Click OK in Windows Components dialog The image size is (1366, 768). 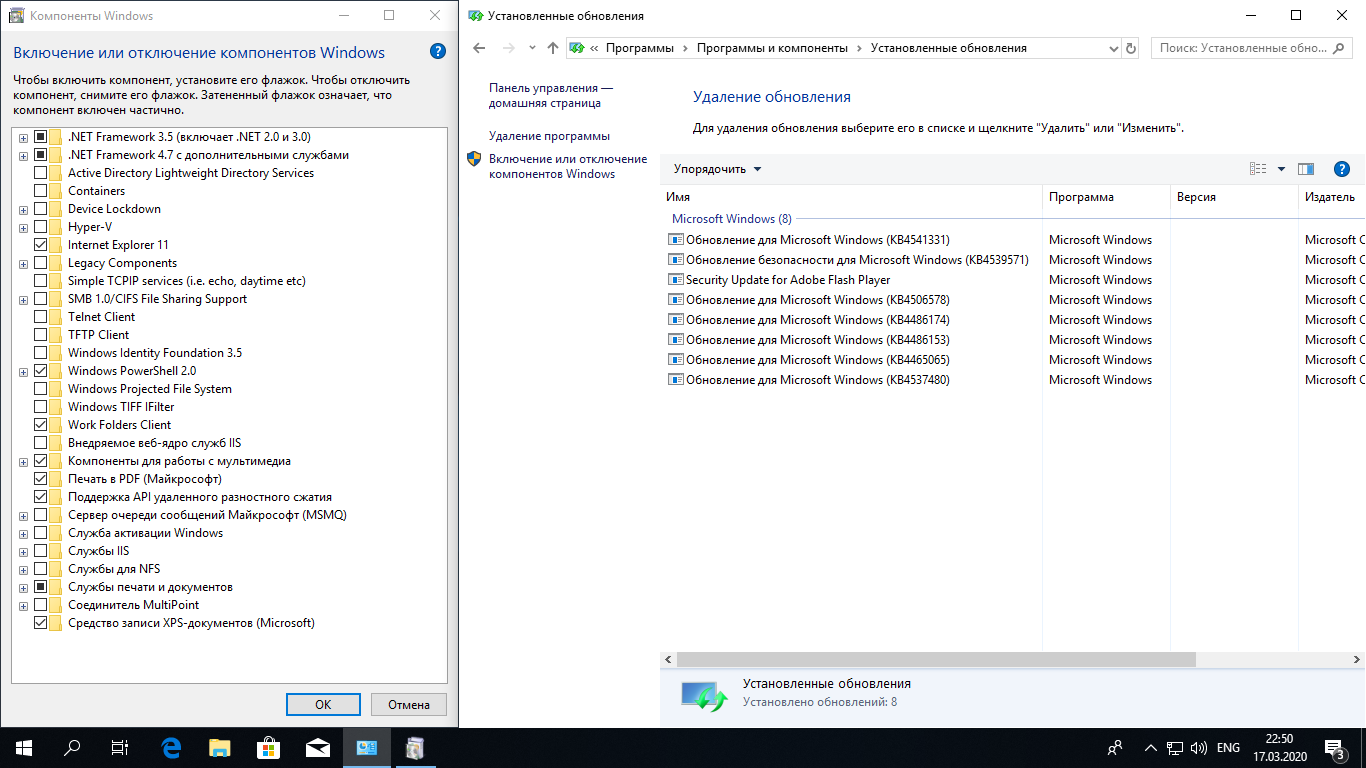click(323, 704)
